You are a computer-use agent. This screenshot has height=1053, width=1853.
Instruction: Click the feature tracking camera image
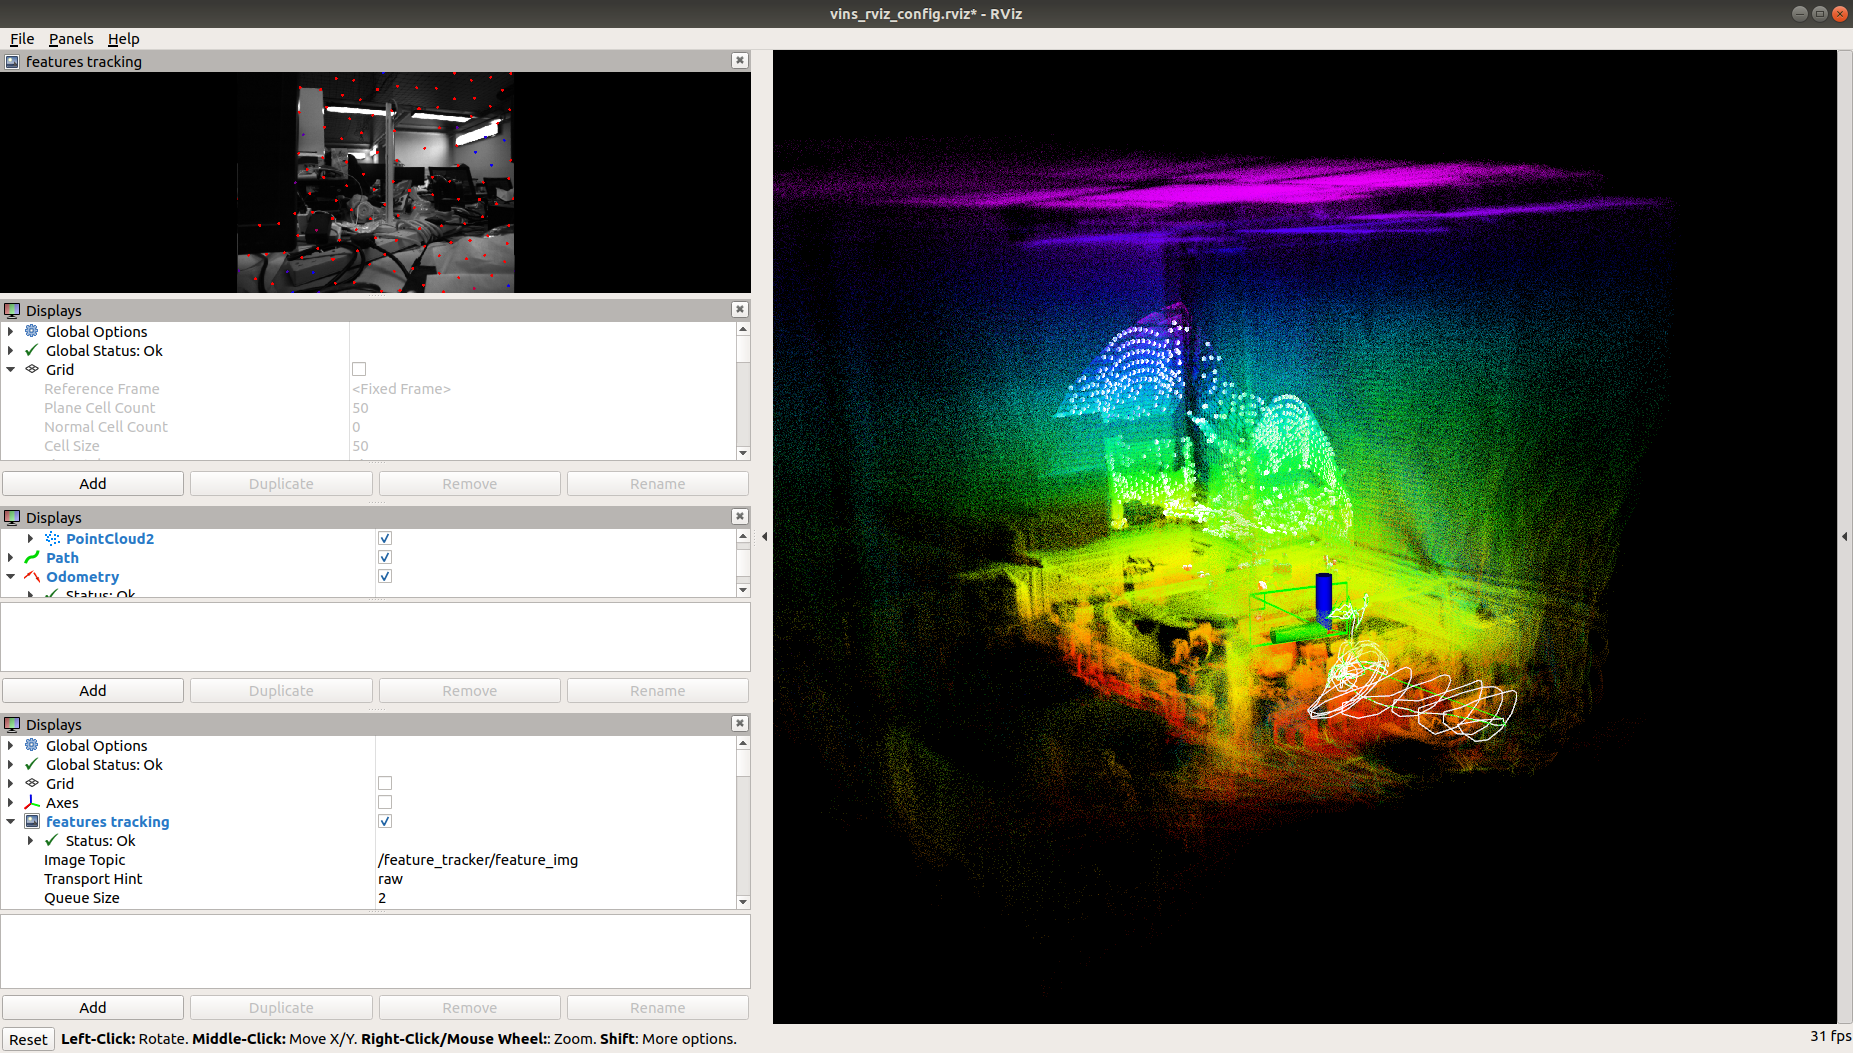[x=375, y=182]
